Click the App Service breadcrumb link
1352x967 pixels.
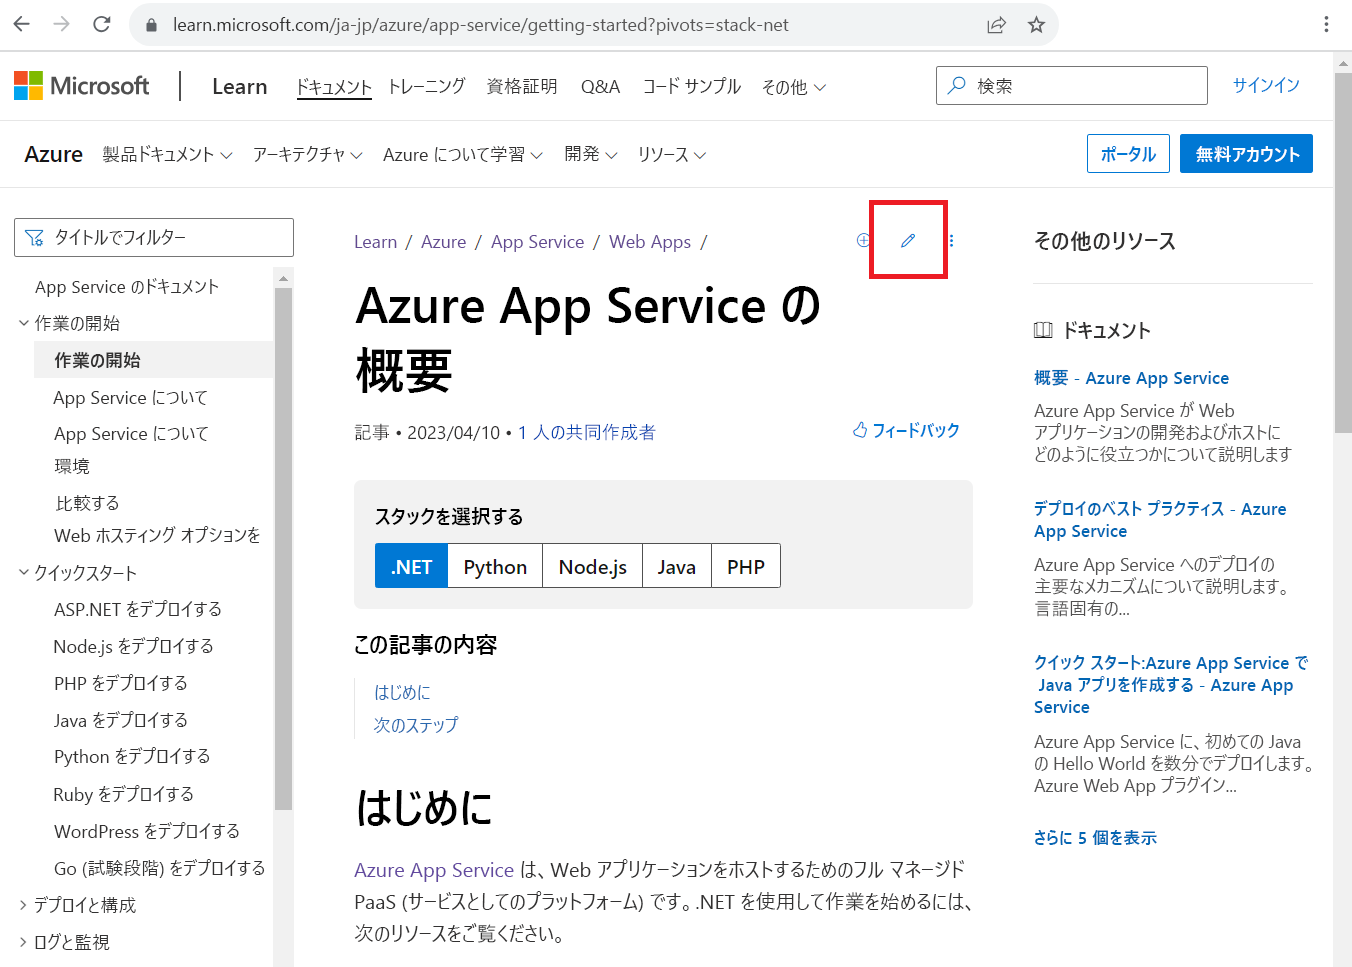point(537,242)
